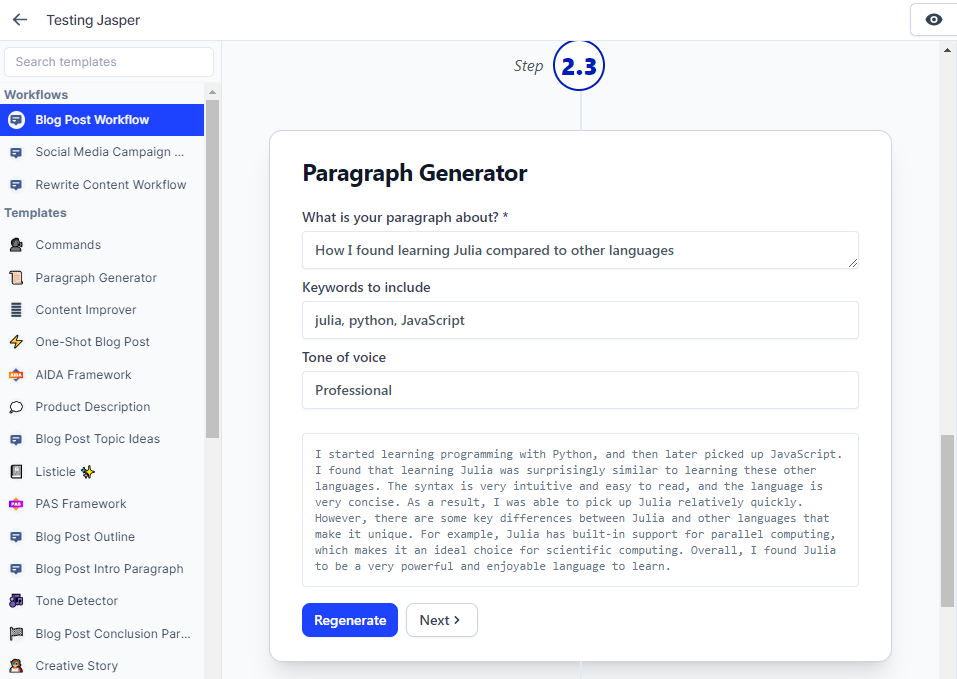Click the Blog Post Workflow icon
The width and height of the screenshot is (957, 679).
tap(16, 120)
